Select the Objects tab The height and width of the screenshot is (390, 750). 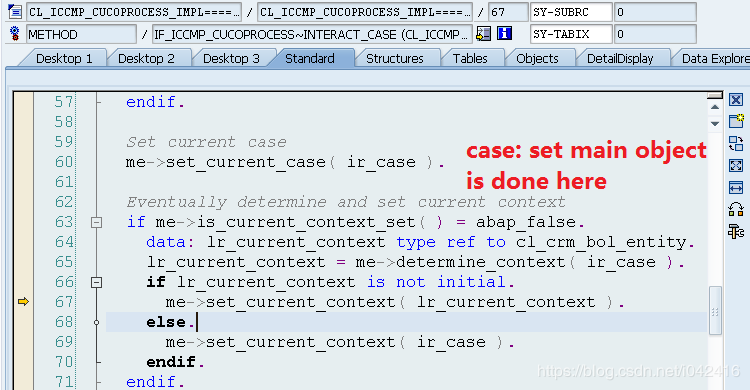click(x=537, y=58)
